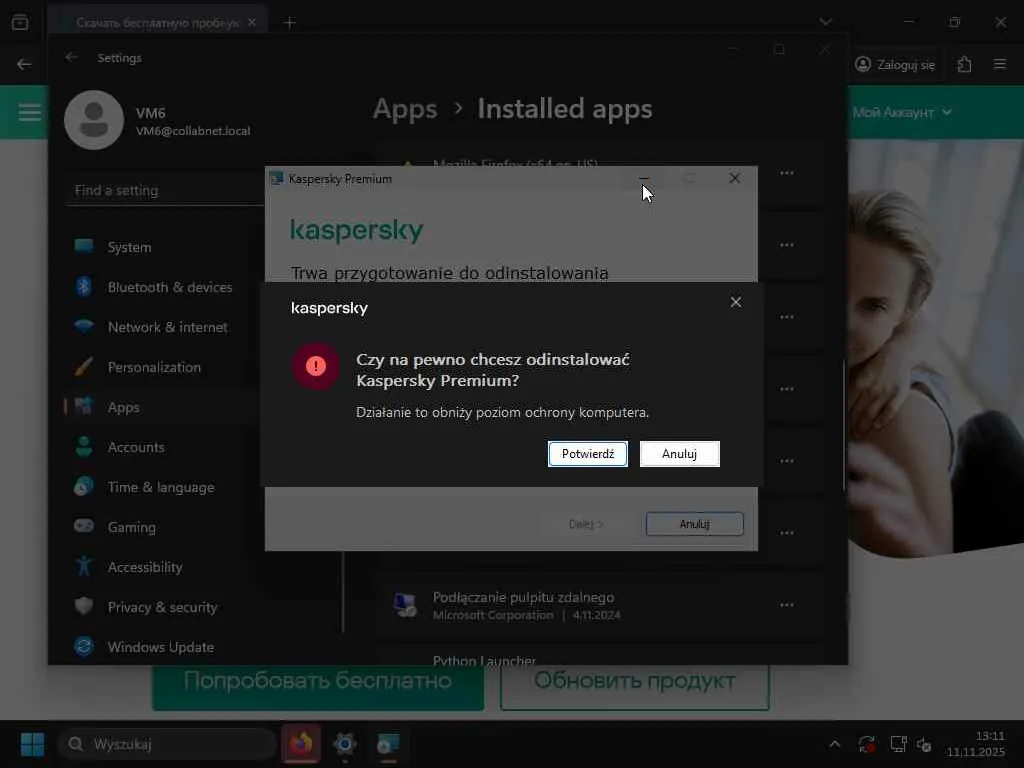Click the Time & language clock icon
Viewport: 1024px width, 768px height.
84,487
